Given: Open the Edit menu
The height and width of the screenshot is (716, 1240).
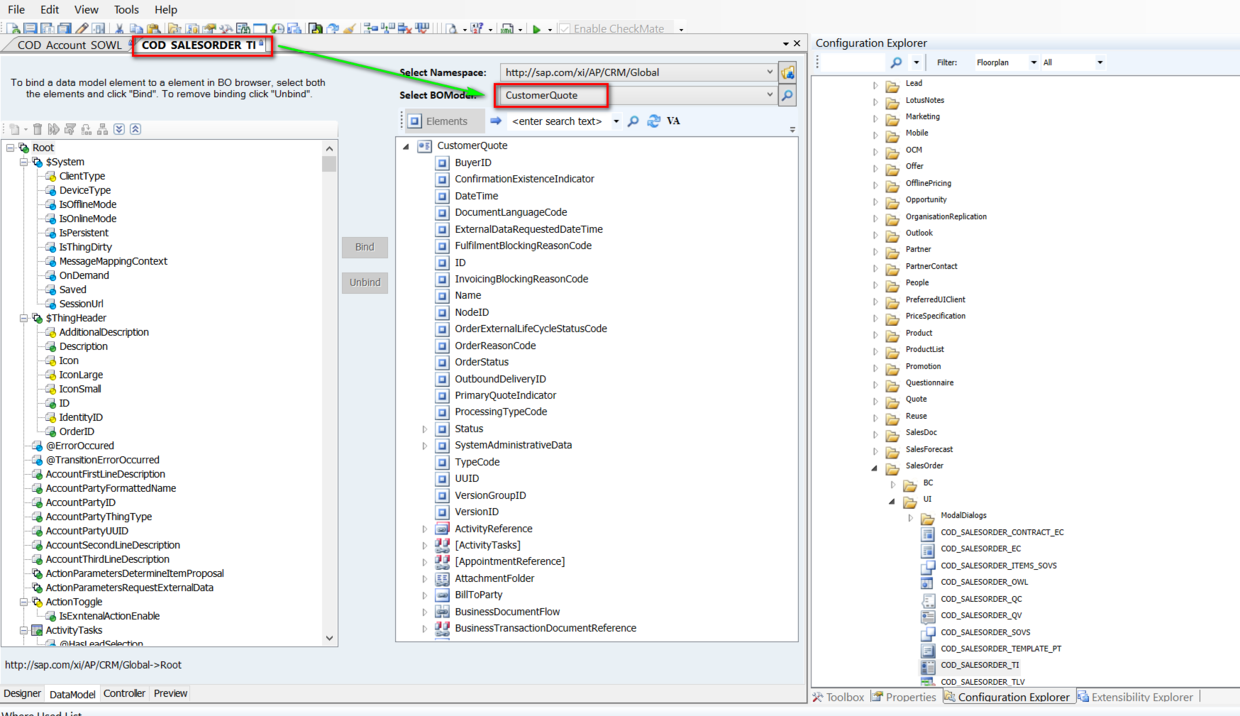Looking at the screenshot, I should [50, 9].
